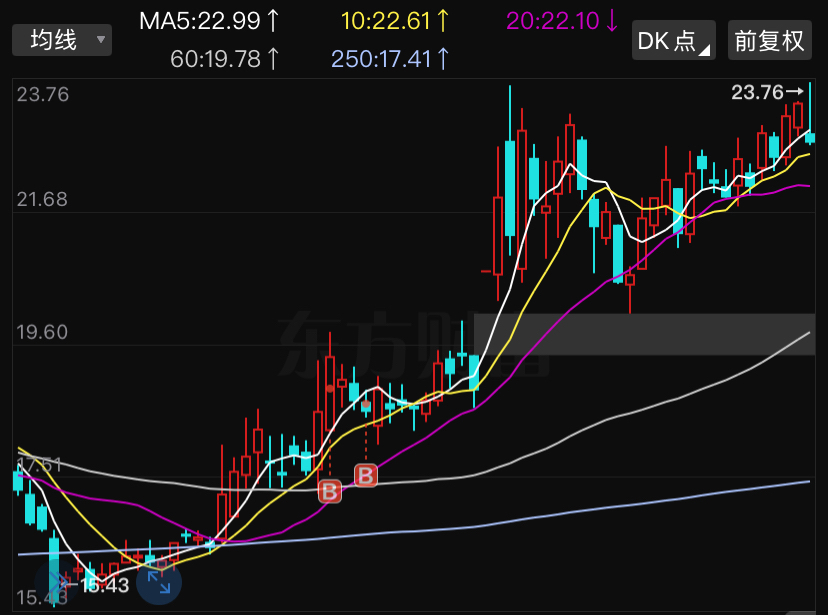
Task: Tap the yellow 10:22.61 moving average value
Action: [395, 21]
